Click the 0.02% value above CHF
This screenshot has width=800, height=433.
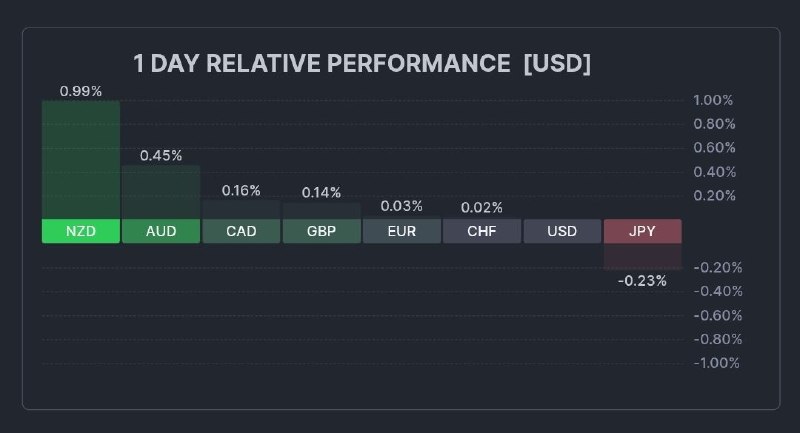tap(482, 207)
